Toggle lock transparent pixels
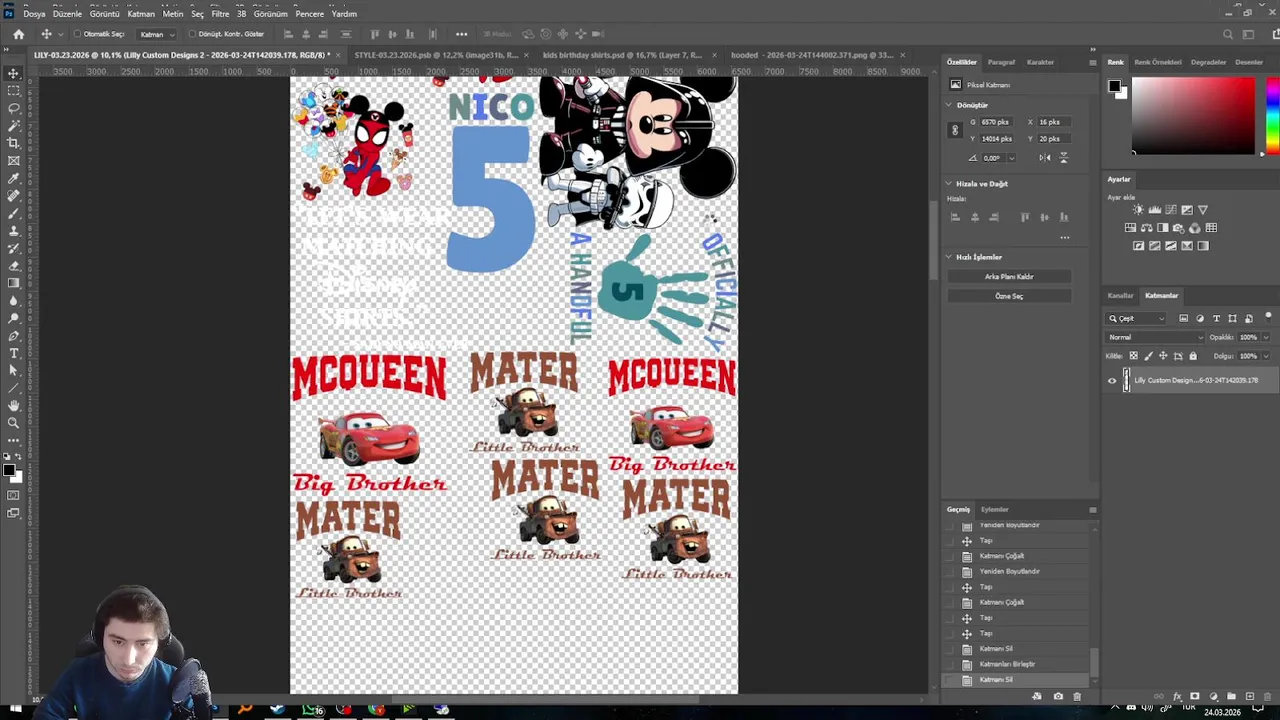 click(x=1133, y=356)
